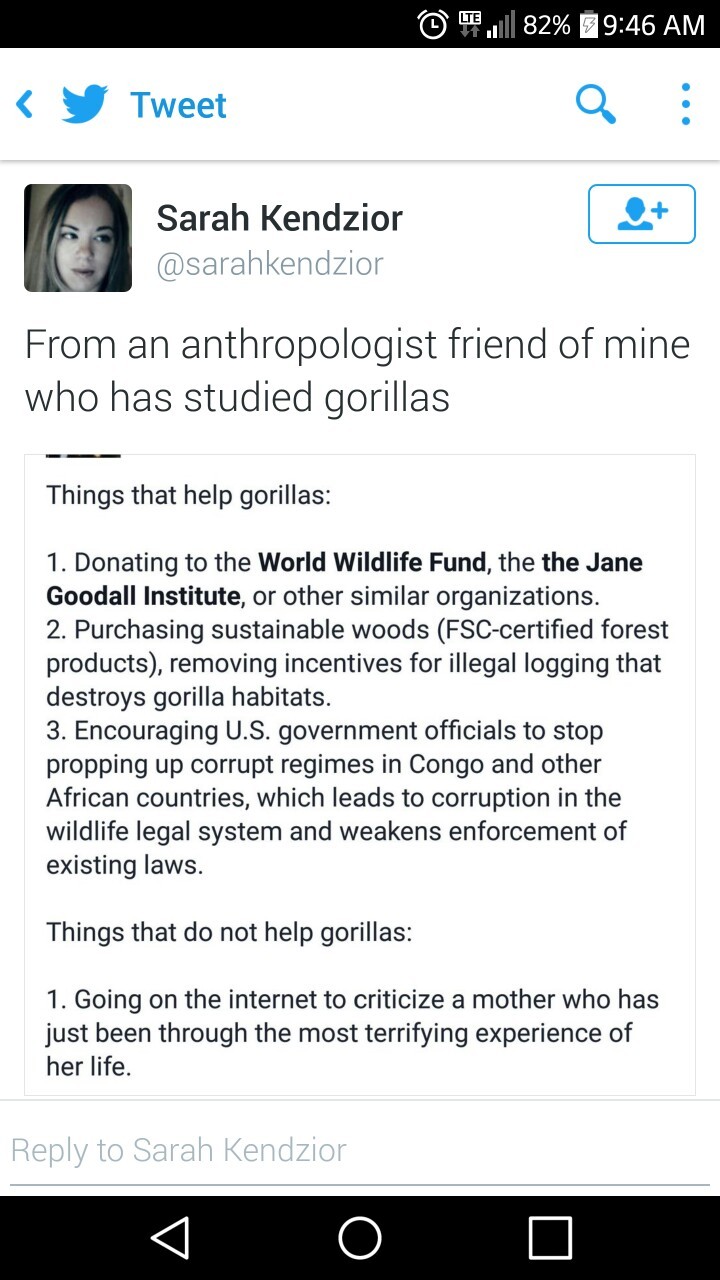
Task: Open the search magnifier icon
Action: pyautogui.click(x=596, y=104)
